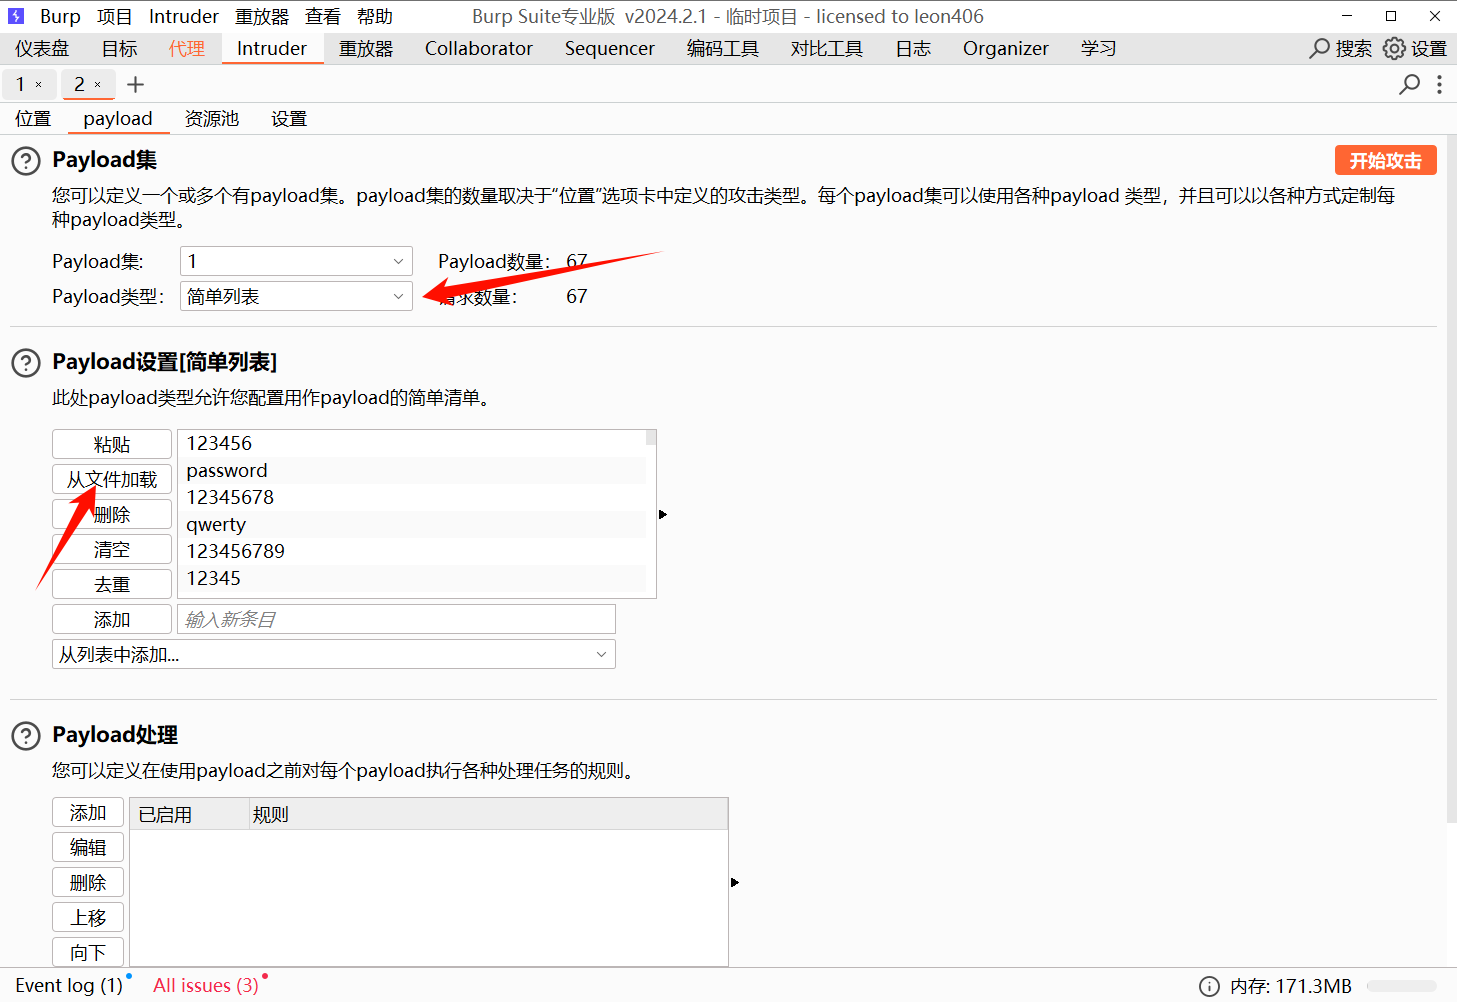This screenshot has width=1457, height=1002.
Task: Select the 'password' payload entry
Action: pyautogui.click(x=412, y=470)
